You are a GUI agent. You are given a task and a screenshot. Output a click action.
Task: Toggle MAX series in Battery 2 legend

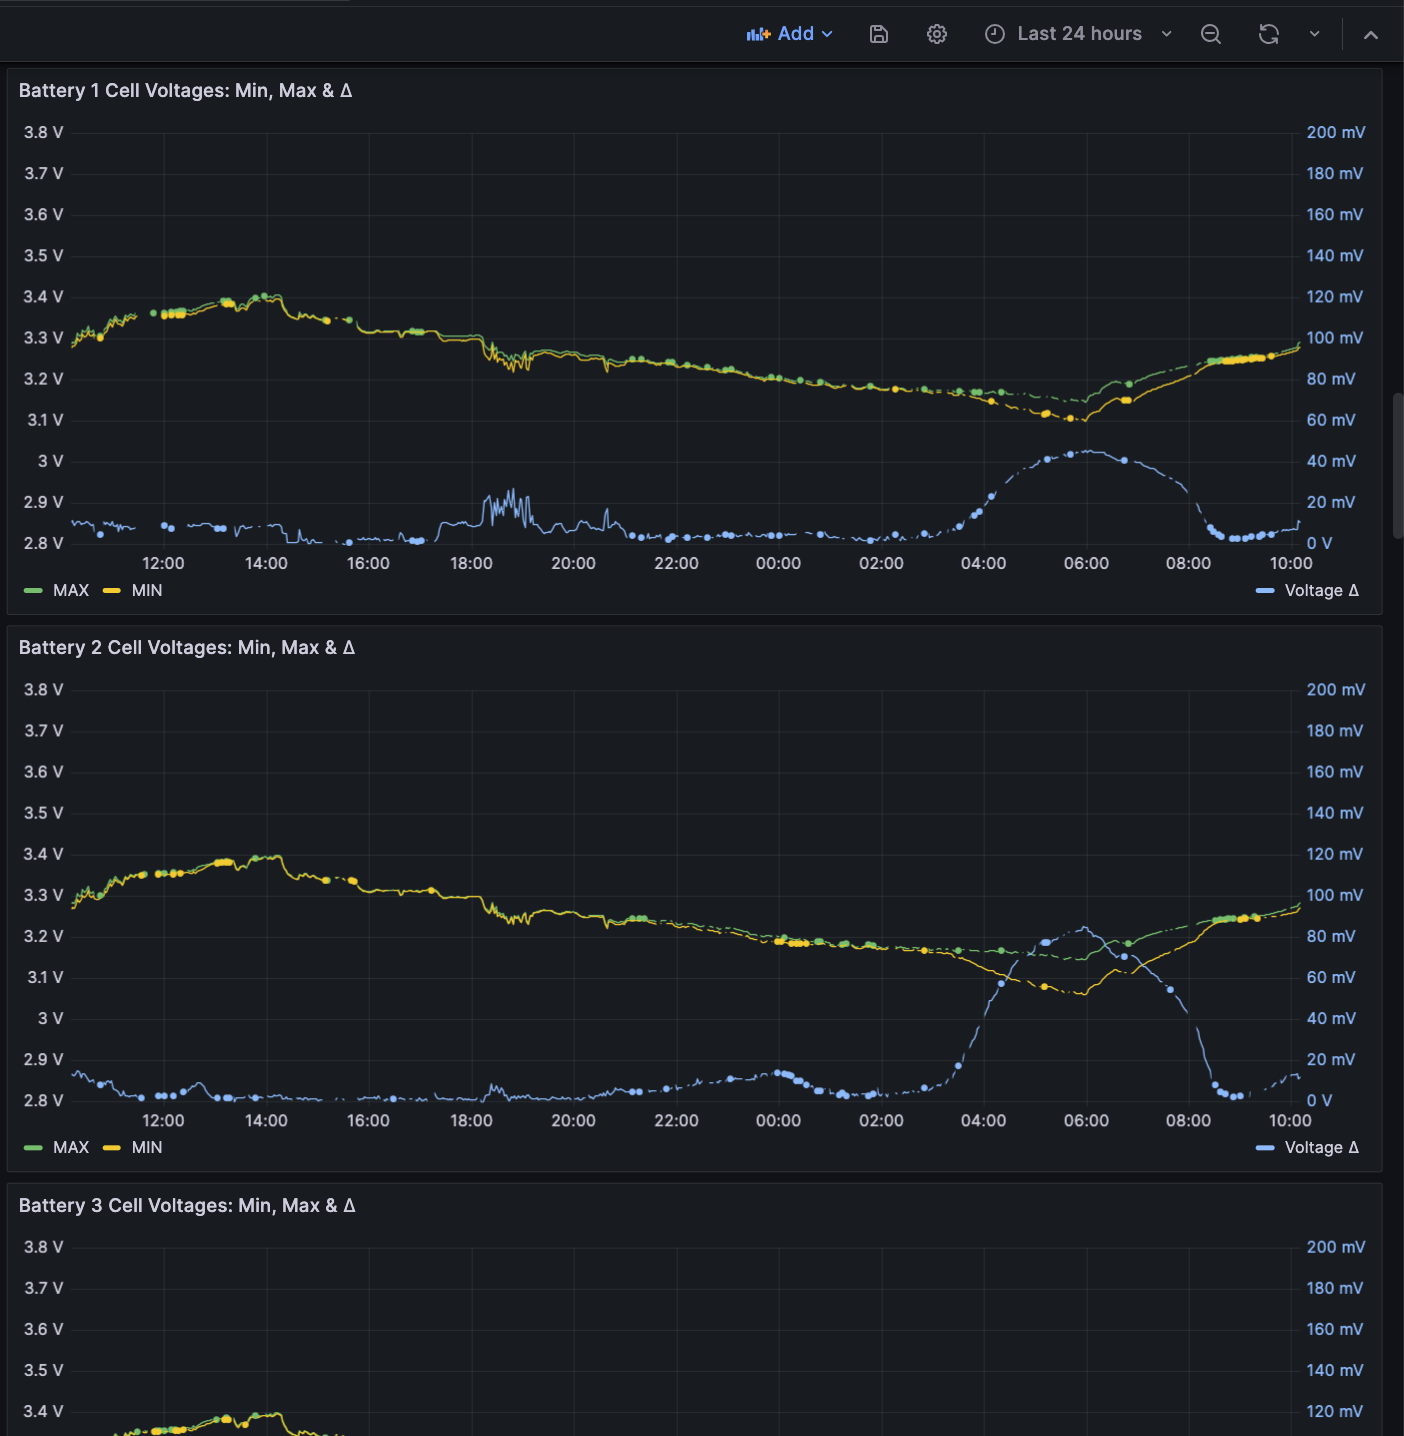[71, 1148]
